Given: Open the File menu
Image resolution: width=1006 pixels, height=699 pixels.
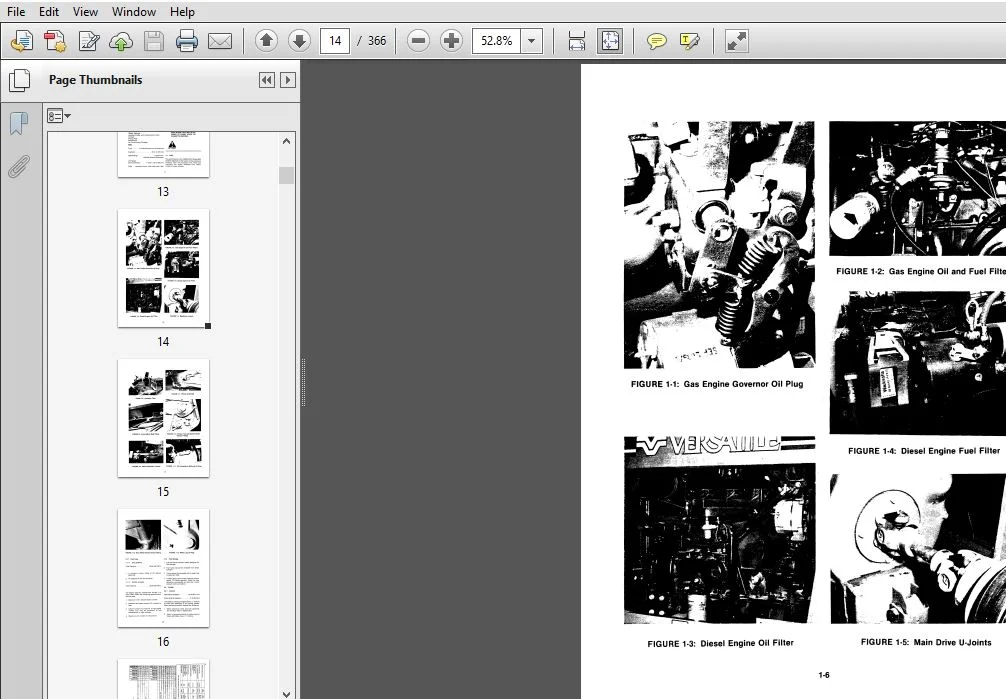Looking at the screenshot, I should click(16, 12).
